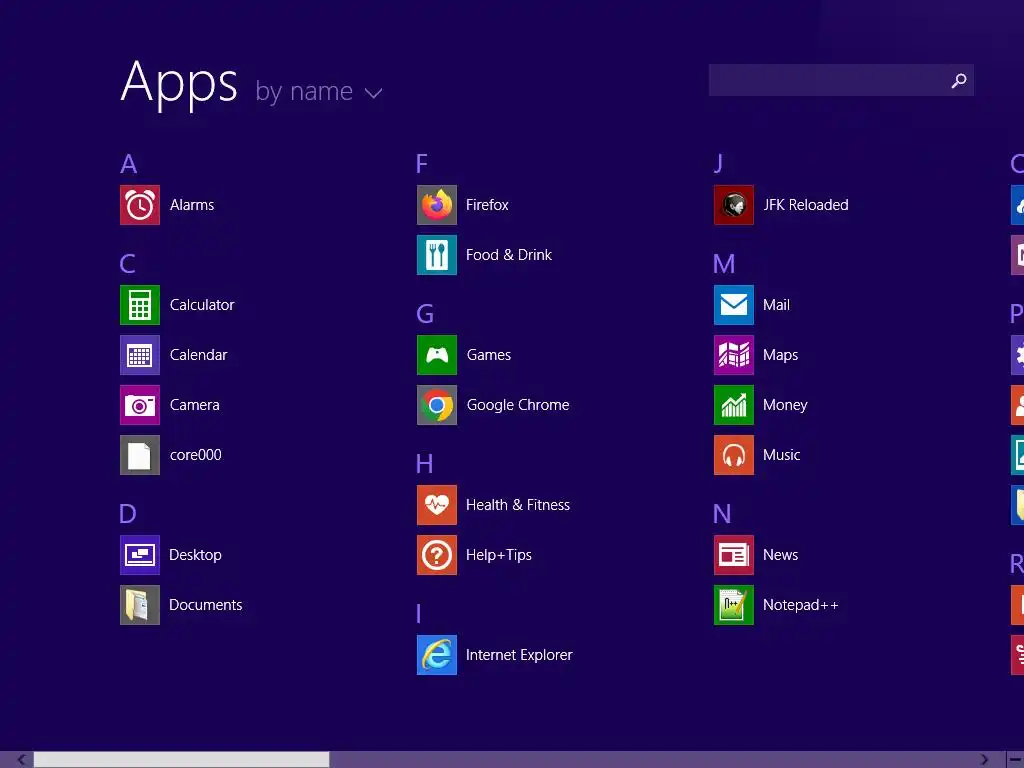Viewport: 1024px width, 768px height.
Task: Select the letter C header above Calculator
Action: tap(127, 264)
